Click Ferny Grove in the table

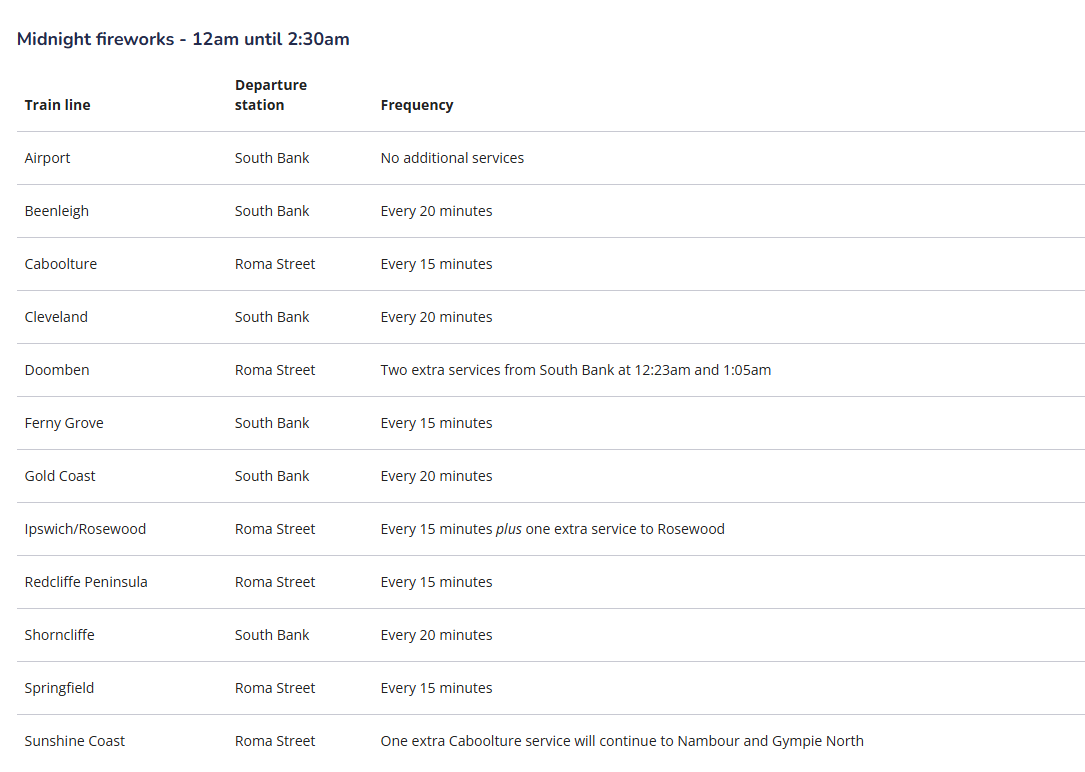pyautogui.click(x=64, y=423)
